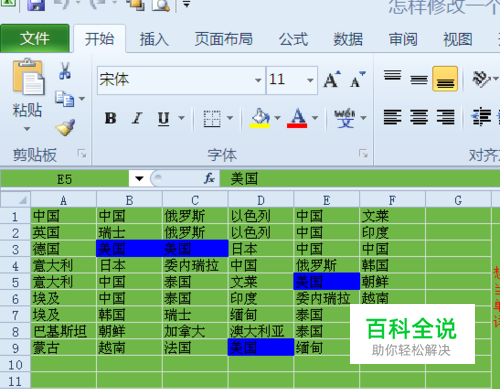Open the 公式 tab

(293, 39)
